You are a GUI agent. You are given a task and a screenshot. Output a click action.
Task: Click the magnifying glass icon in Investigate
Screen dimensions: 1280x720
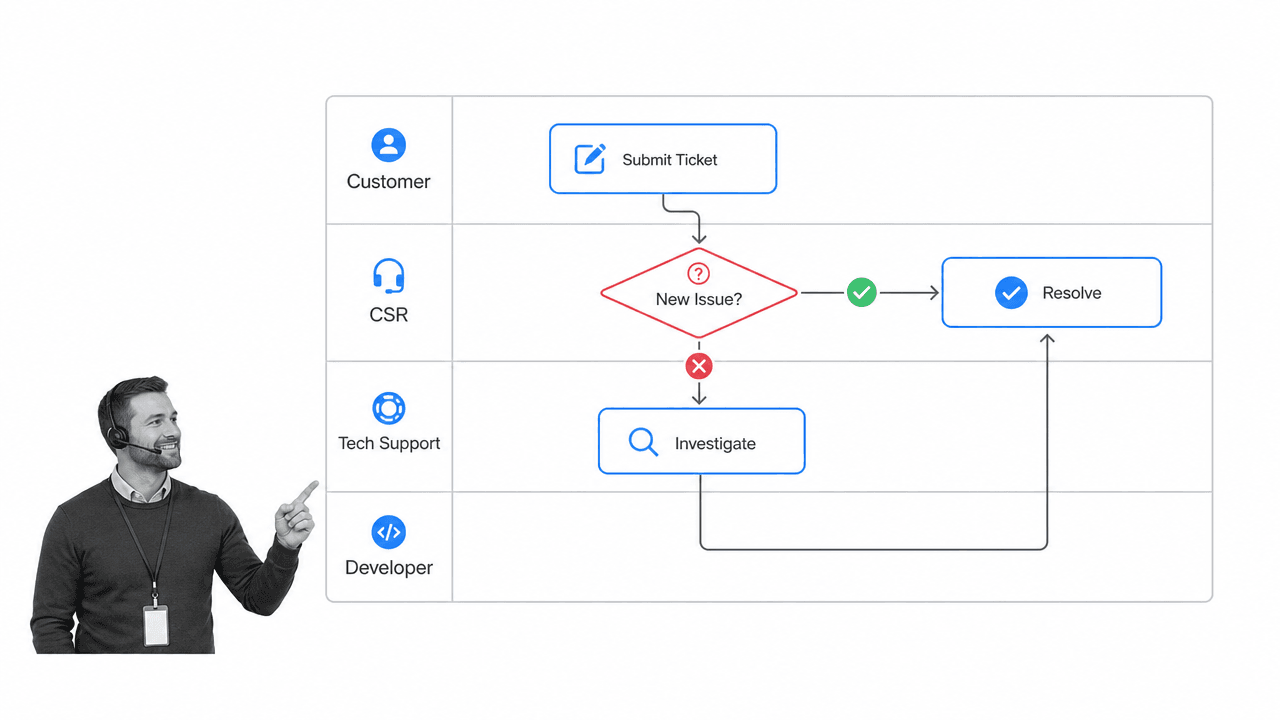click(x=643, y=442)
